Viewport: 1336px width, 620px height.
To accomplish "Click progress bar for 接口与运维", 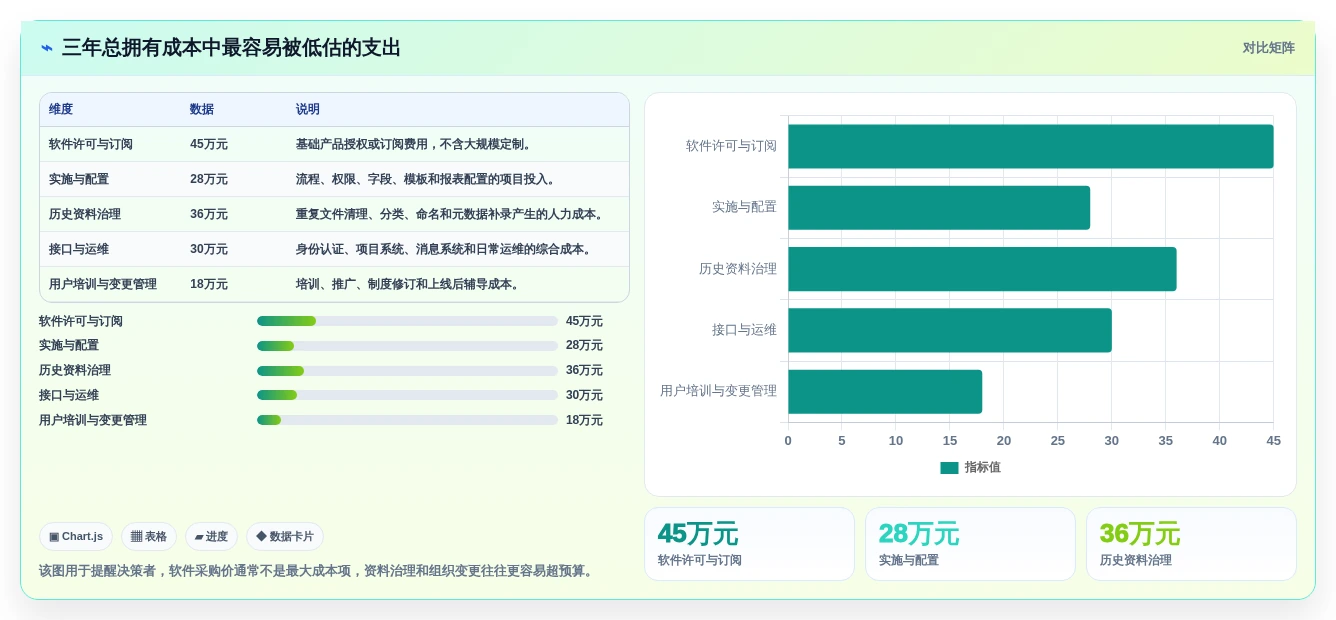I will (407, 395).
